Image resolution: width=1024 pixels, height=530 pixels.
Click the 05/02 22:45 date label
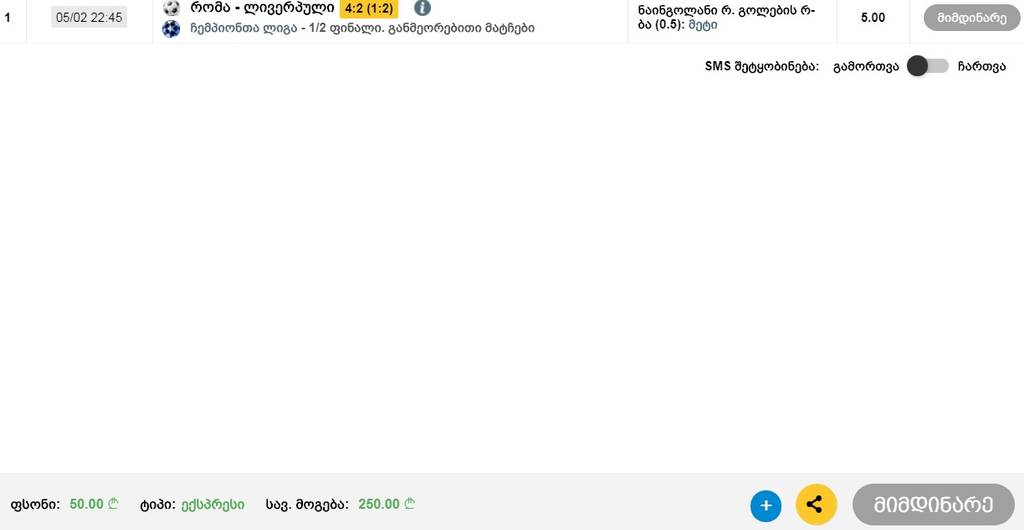89,18
